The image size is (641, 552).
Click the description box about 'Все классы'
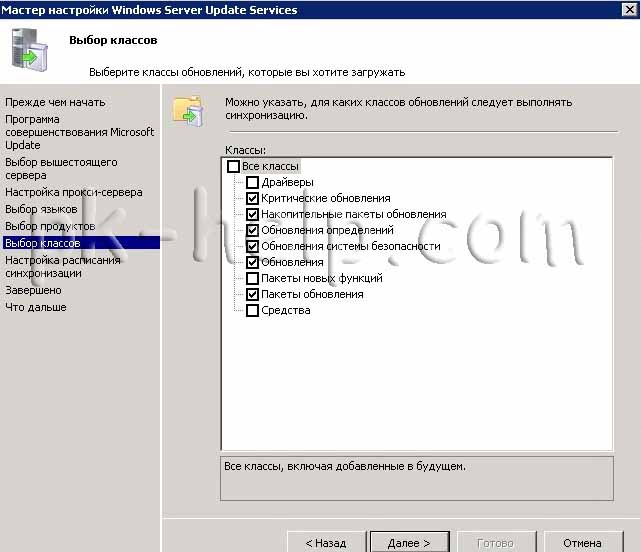(417, 478)
